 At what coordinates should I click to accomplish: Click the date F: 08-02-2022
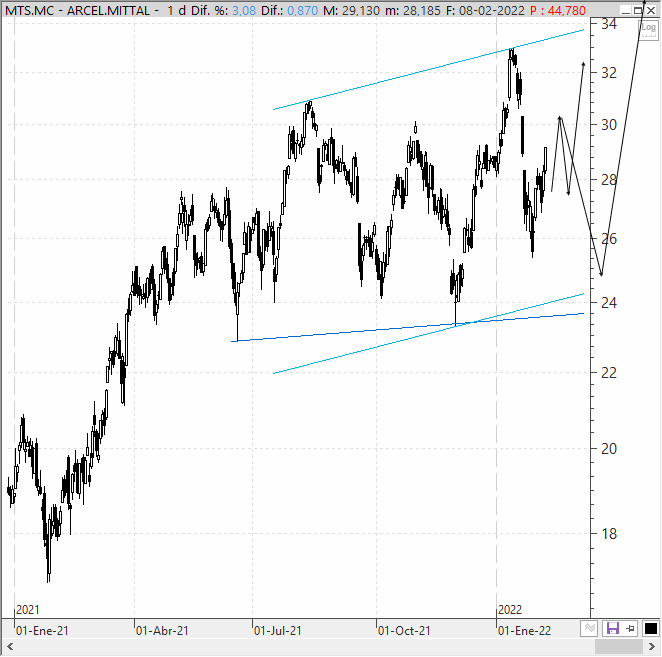(485, 11)
